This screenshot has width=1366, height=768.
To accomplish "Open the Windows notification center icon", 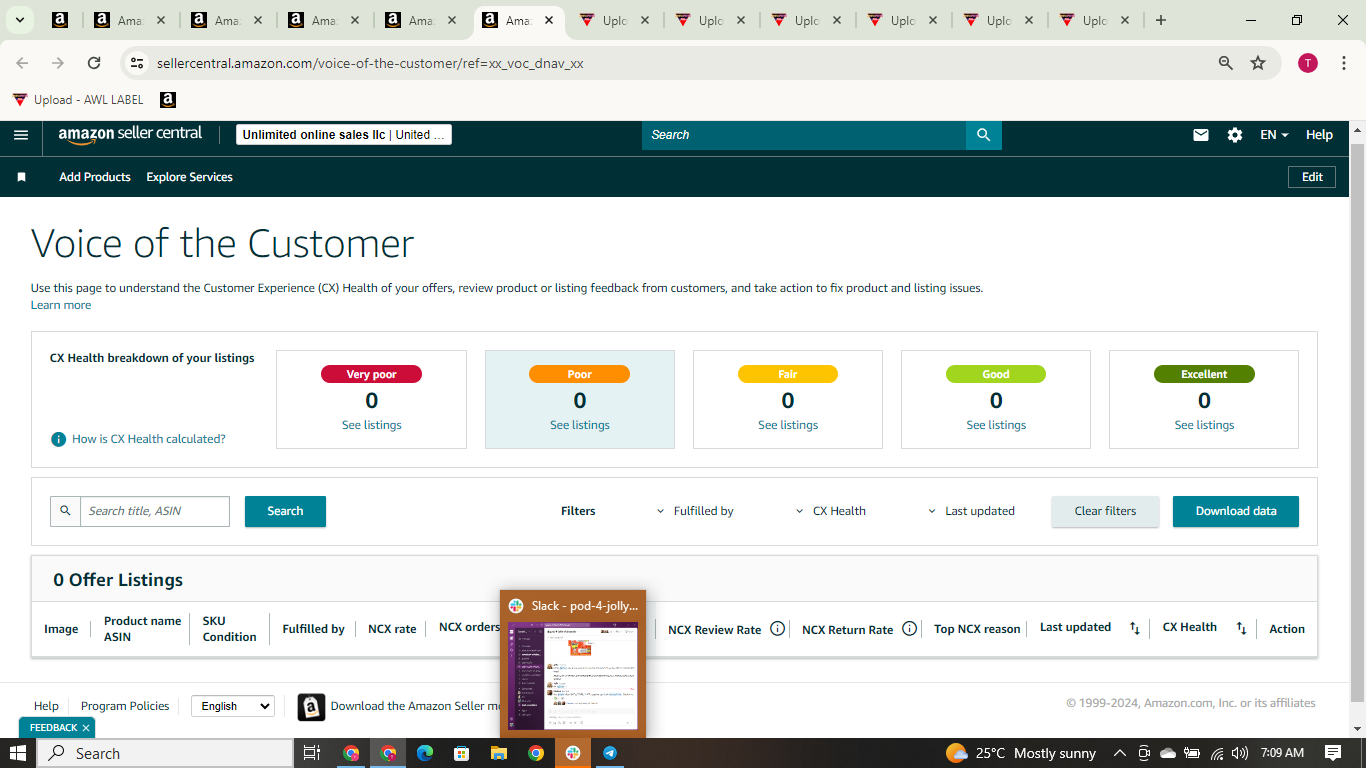I will pyautogui.click(x=1333, y=753).
